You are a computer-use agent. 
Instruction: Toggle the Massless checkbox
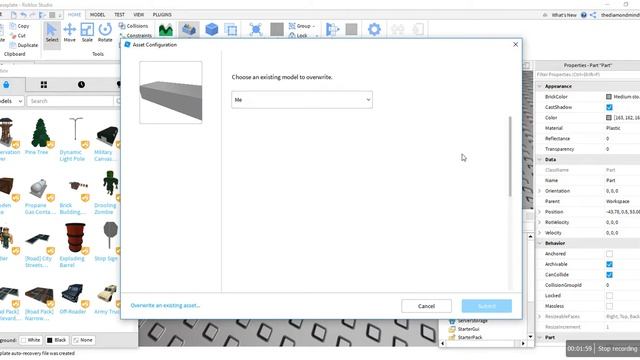pos(609,306)
